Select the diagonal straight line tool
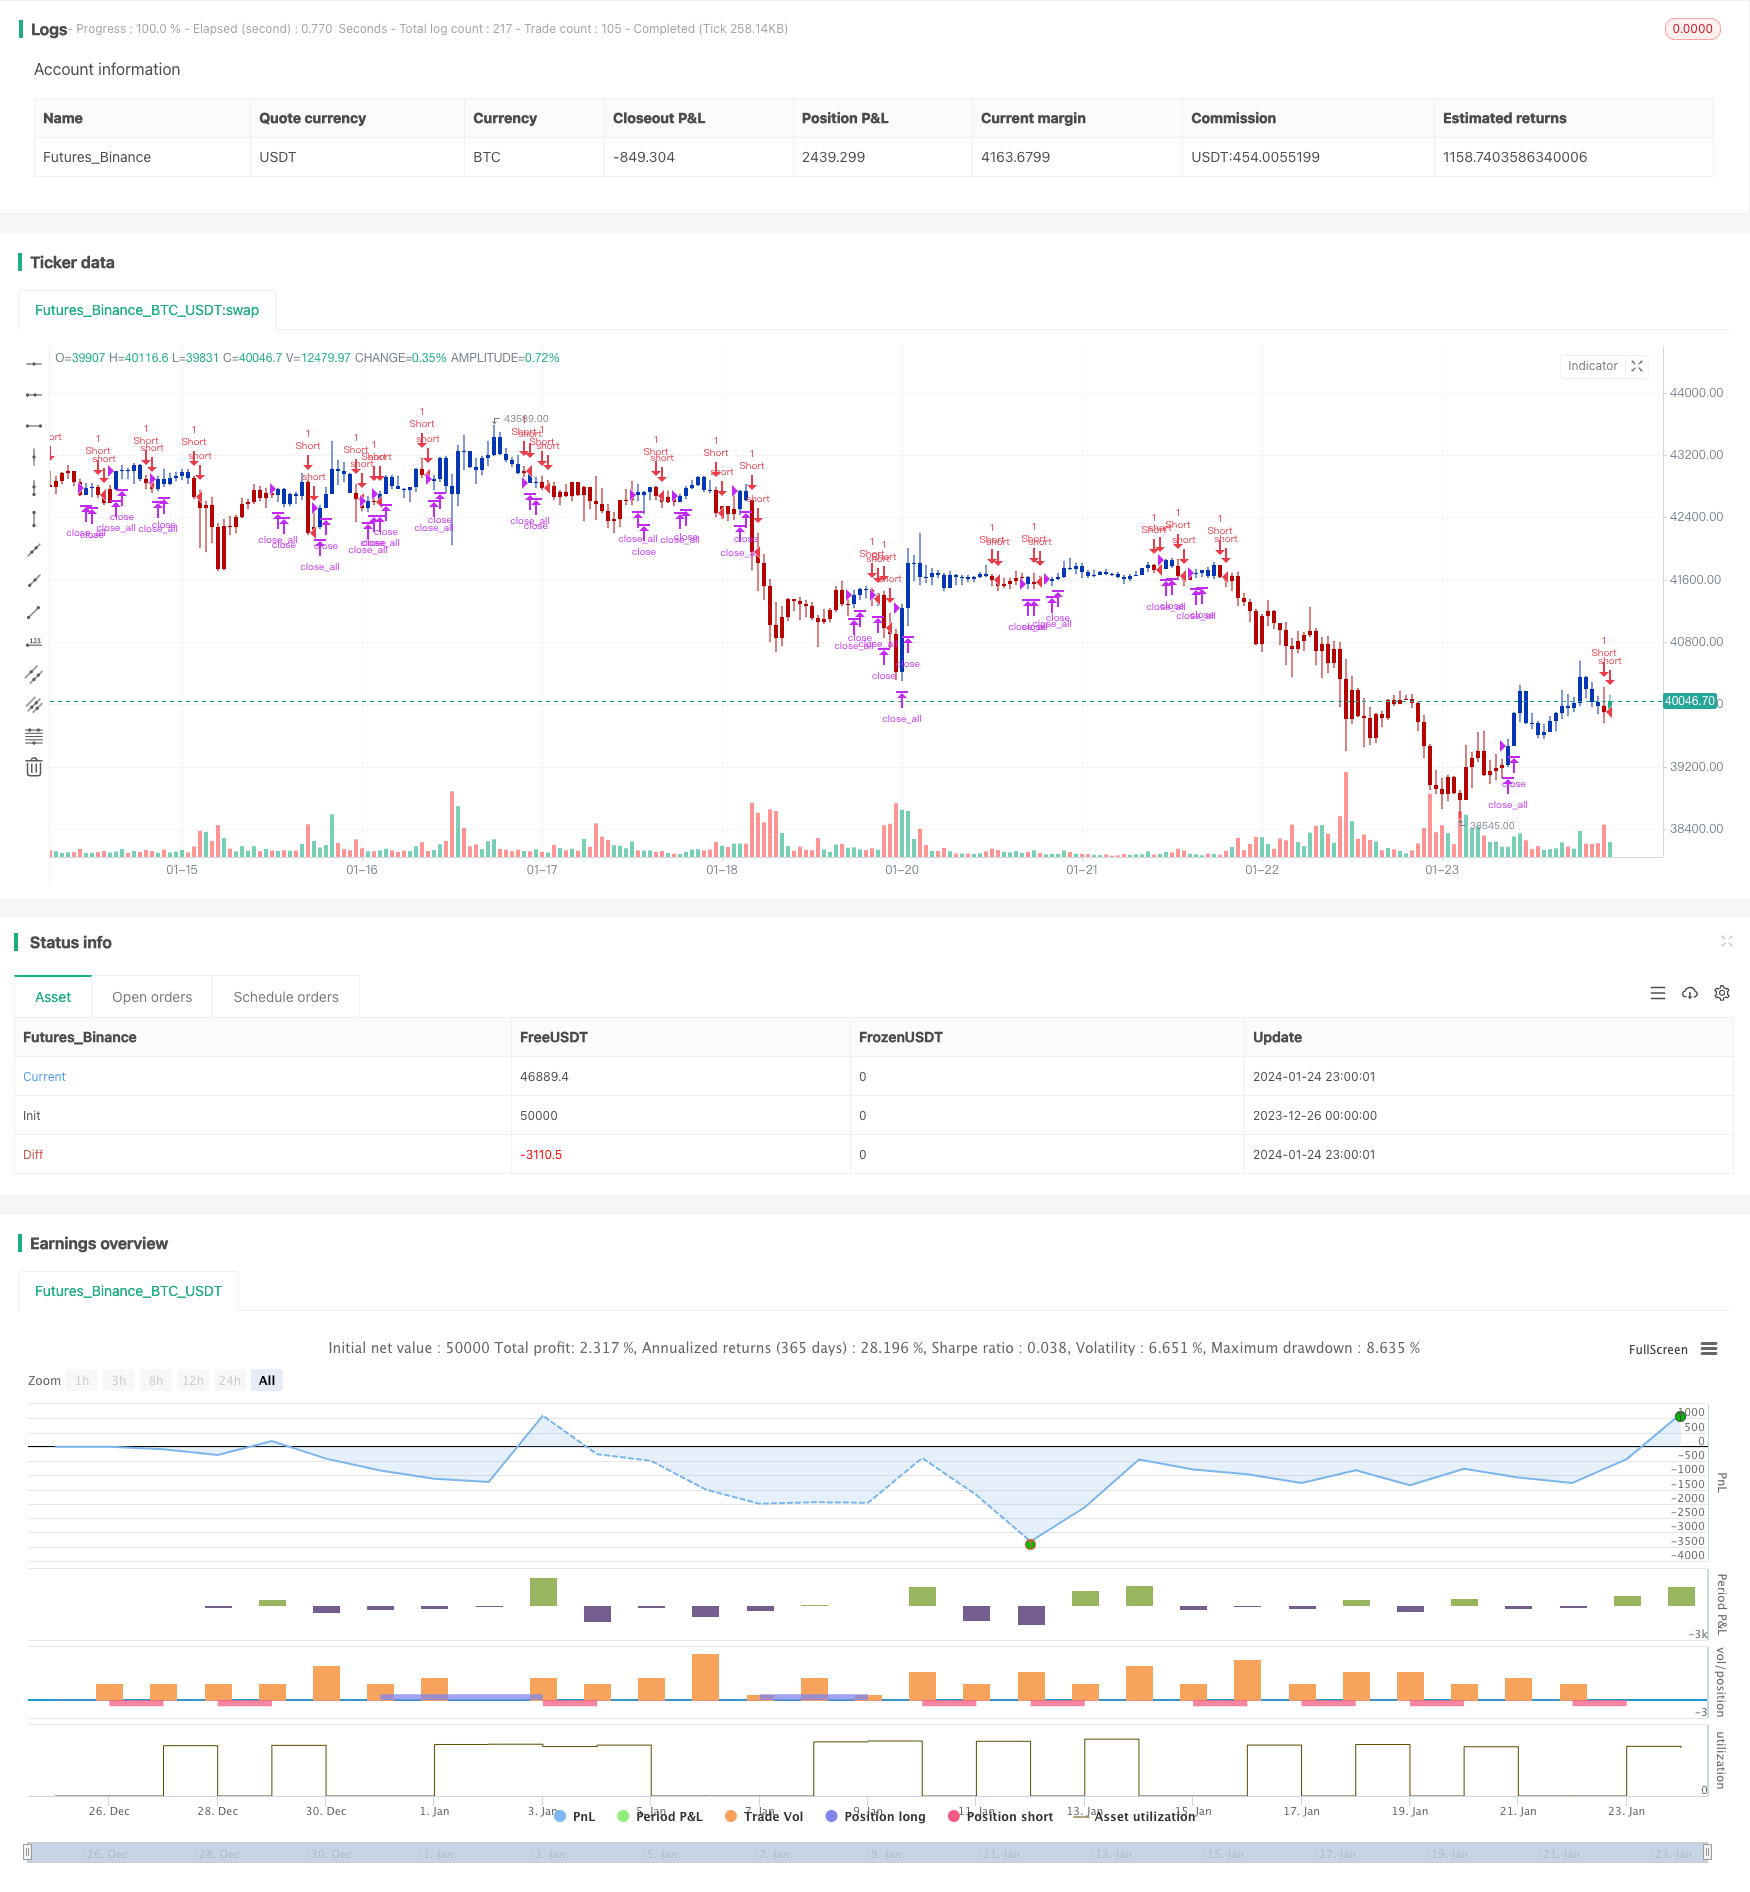This screenshot has height=1892, width=1750. [34, 550]
